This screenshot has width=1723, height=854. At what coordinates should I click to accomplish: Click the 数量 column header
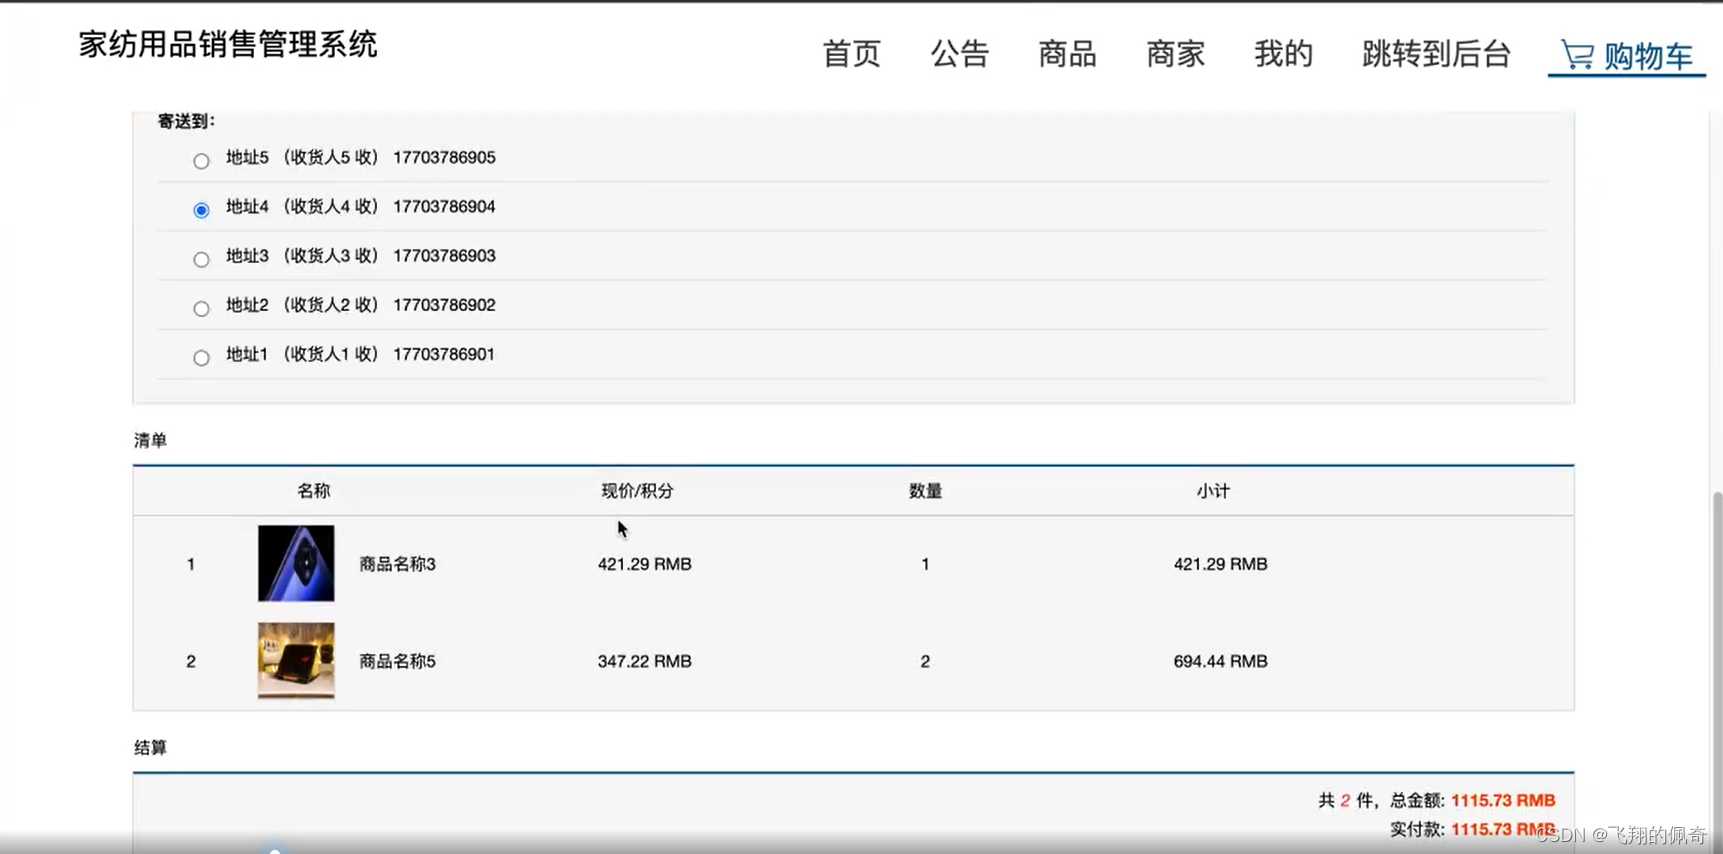(925, 491)
